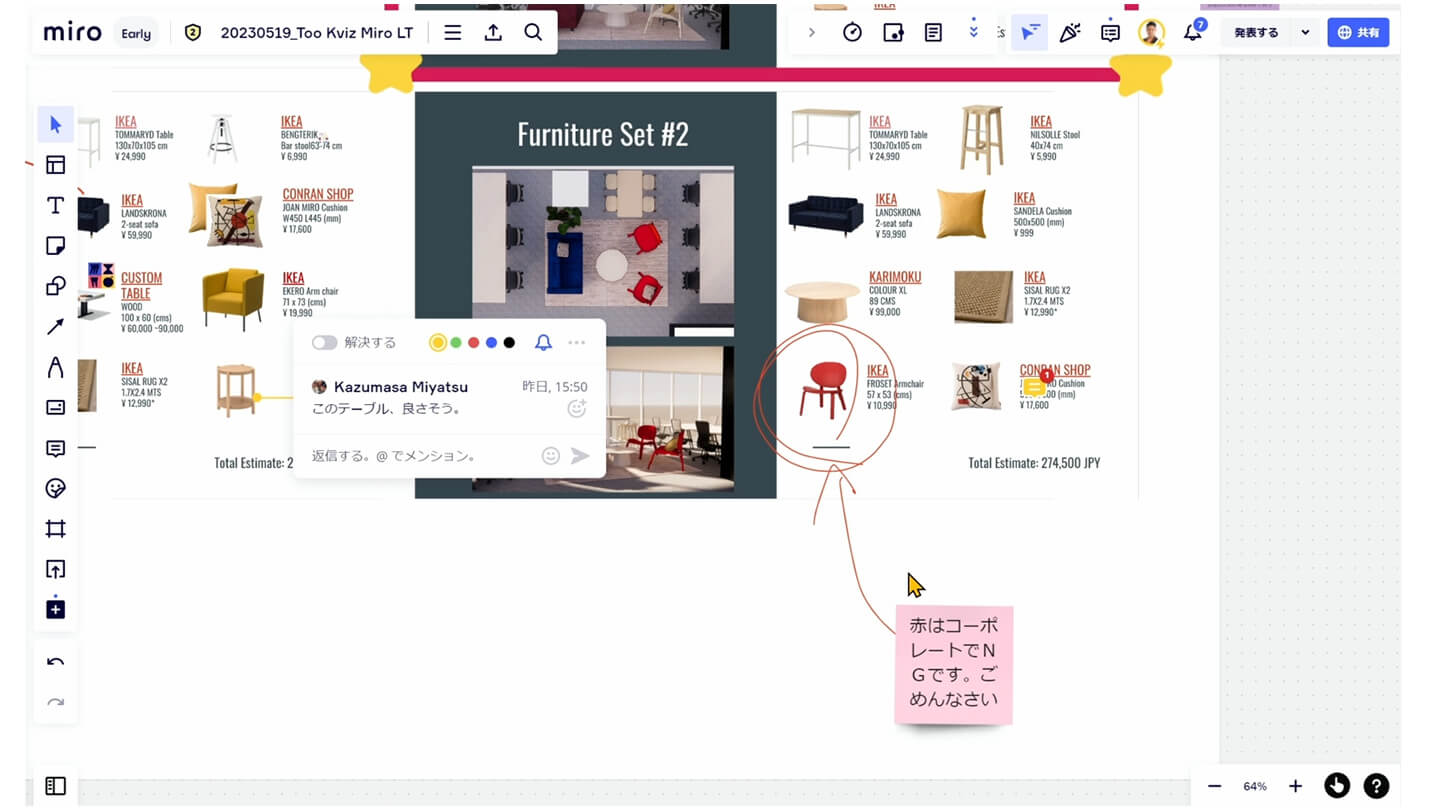Follow the thread with bell icon

(x=543, y=343)
